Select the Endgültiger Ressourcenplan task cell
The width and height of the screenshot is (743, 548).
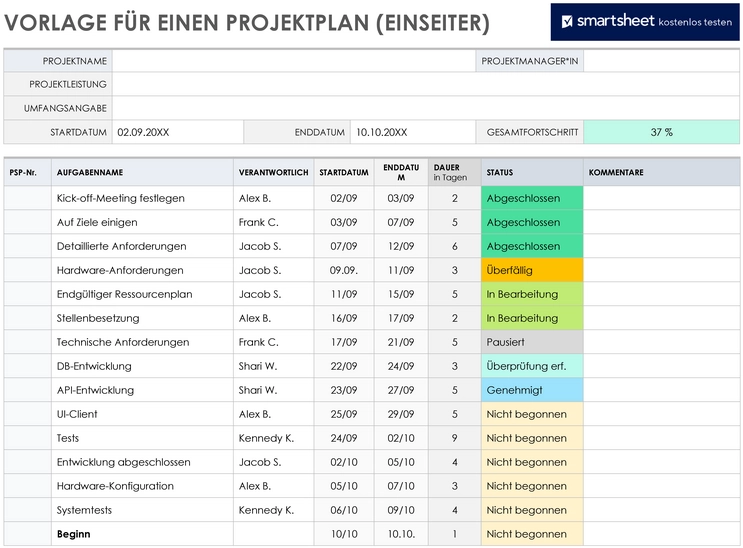click(x=142, y=294)
